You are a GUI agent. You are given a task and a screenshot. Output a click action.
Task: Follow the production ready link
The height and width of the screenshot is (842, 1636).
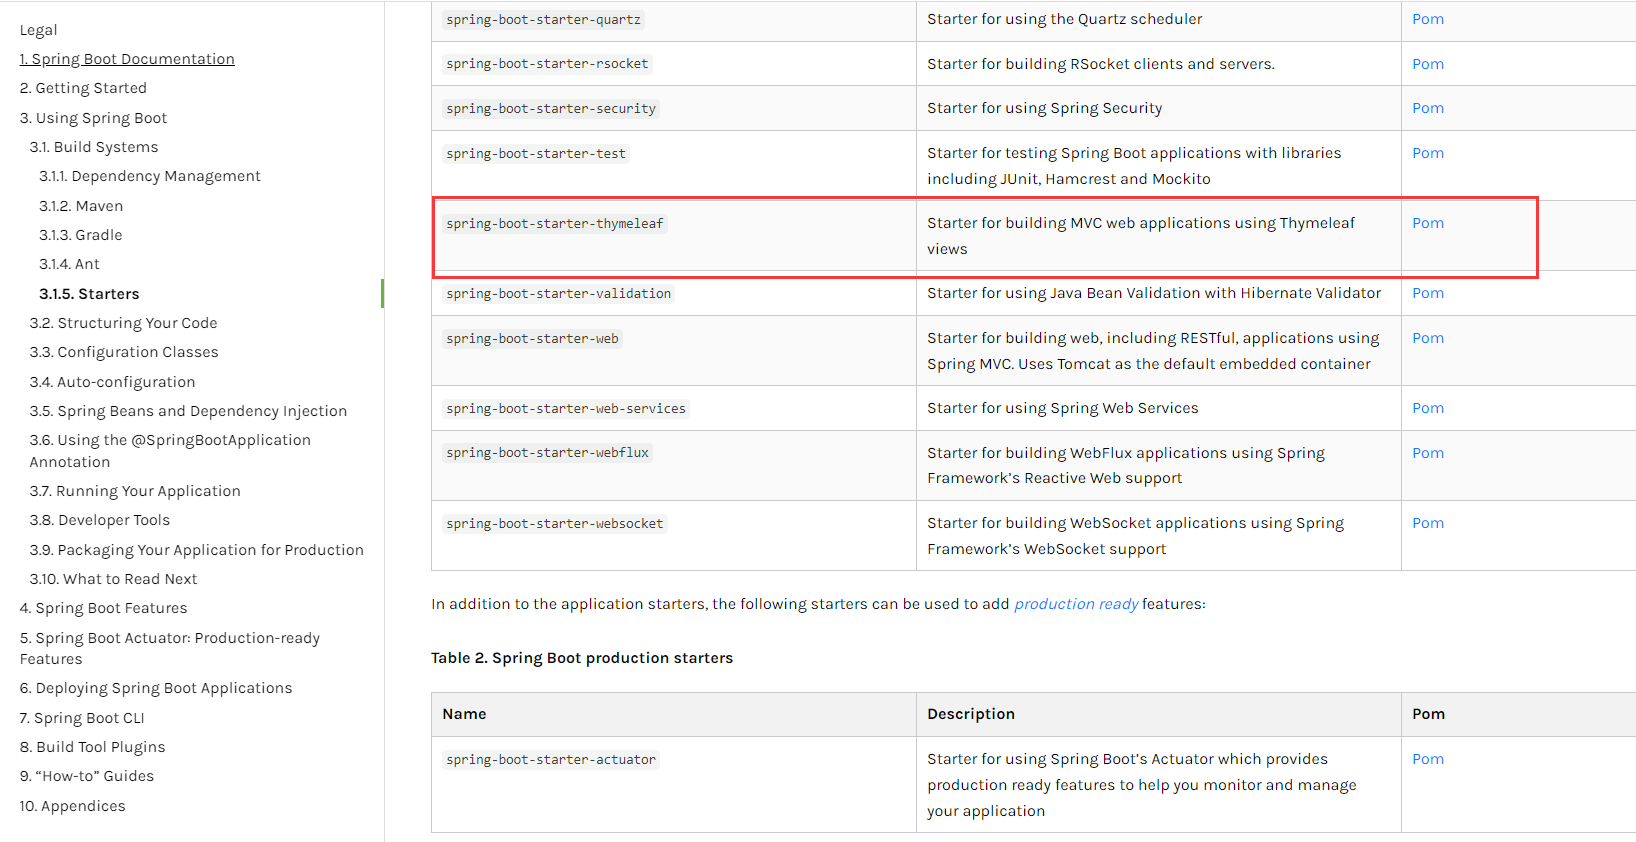coord(1076,604)
